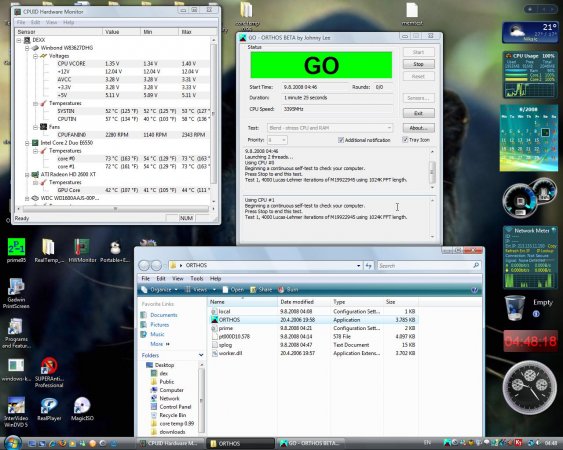
Task: Open Gadwin PrintScreen desktop icon
Action: [x=16, y=287]
